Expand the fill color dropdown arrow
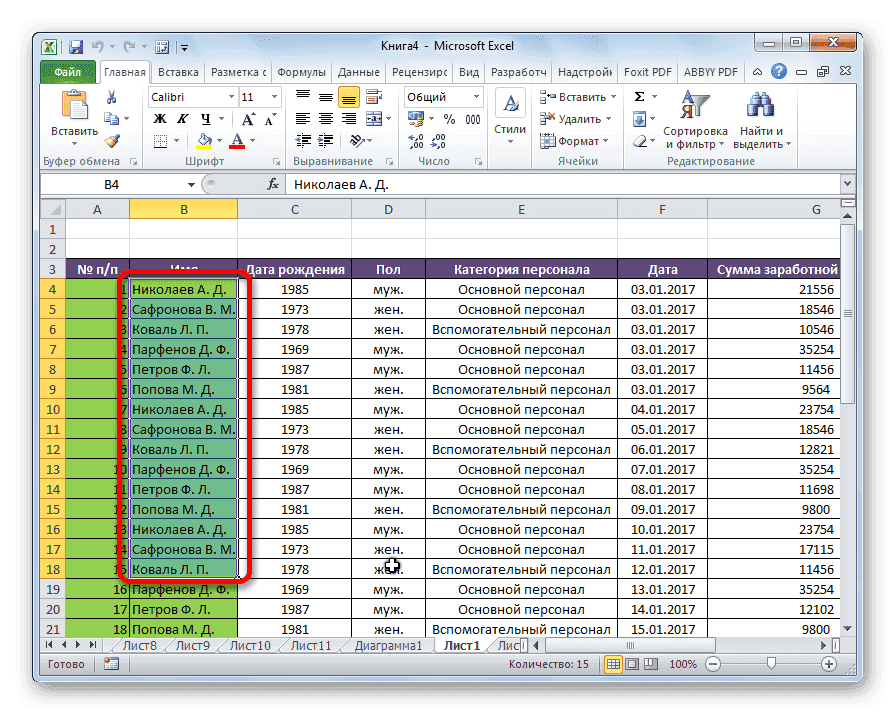This screenshot has width=896, height=715. (218, 139)
